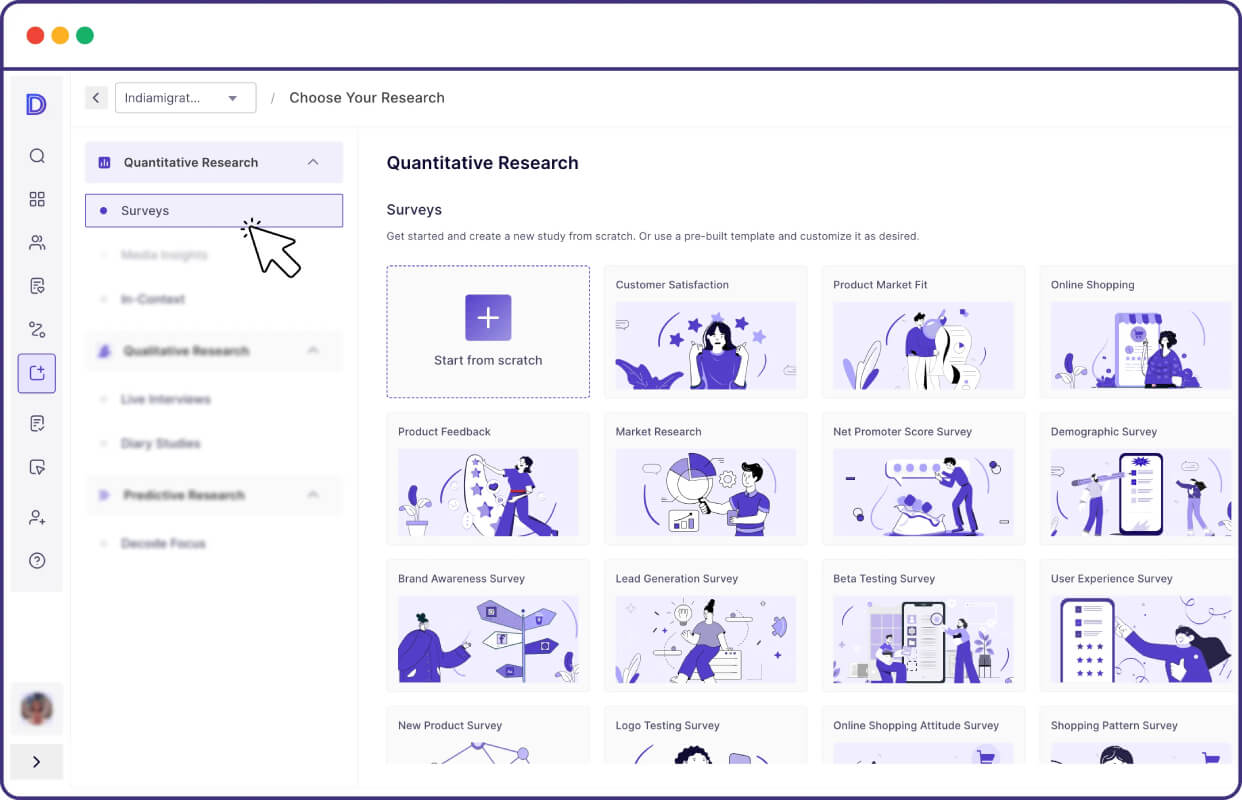This screenshot has width=1242, height=800.
Task: Select Diary Studies in the left panel
Action: point(160,443)
